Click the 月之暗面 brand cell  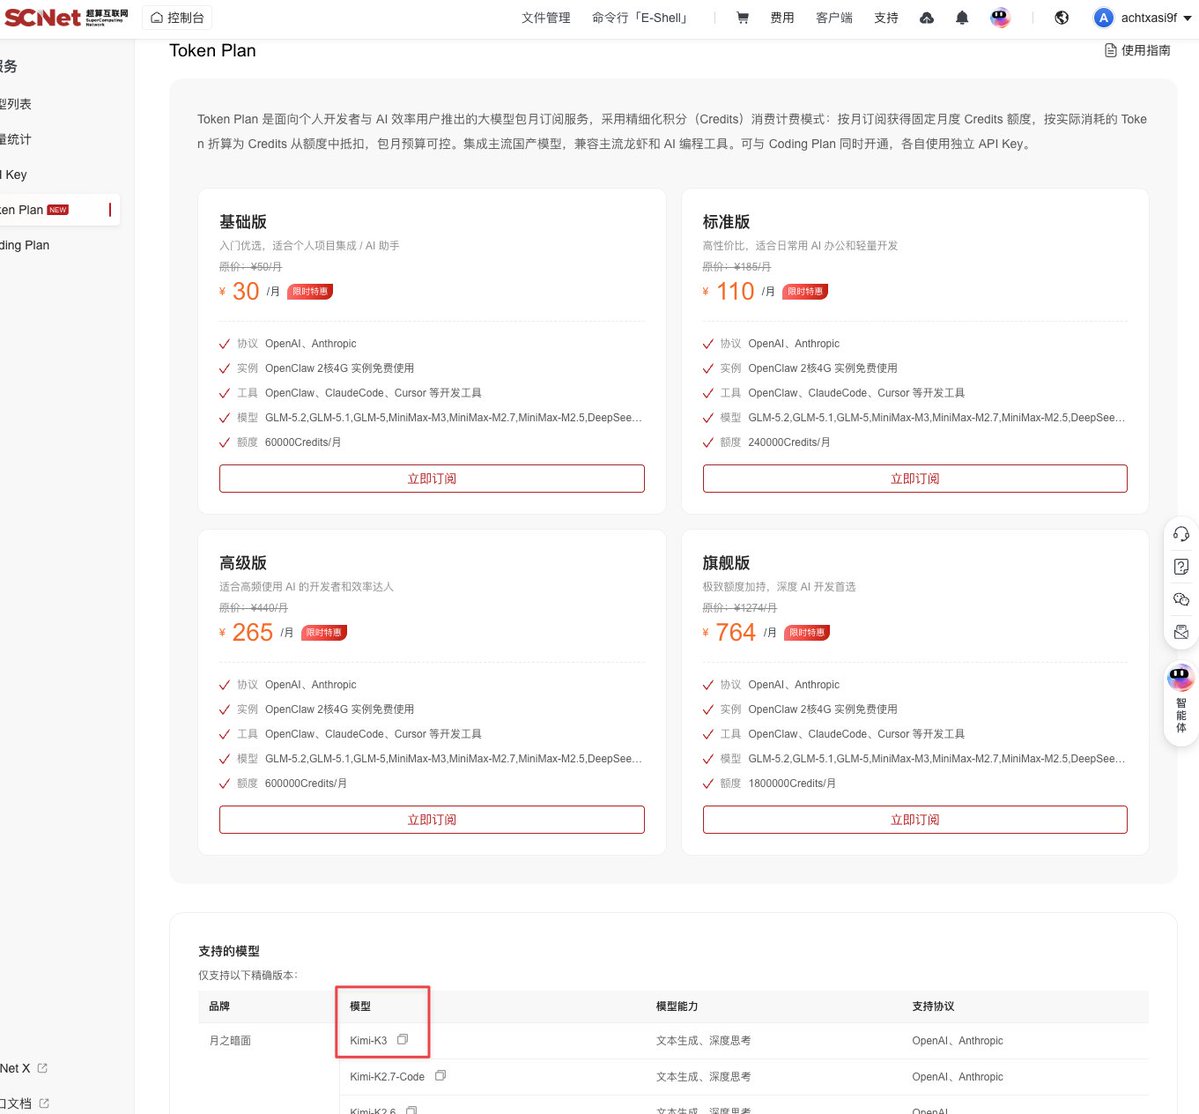(x=229, y=1041)
